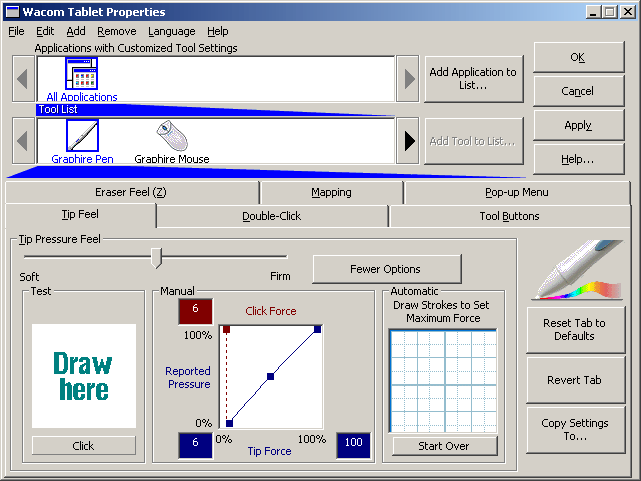Open the Help menu
The image size is (641, 481).
click(217, 31)
